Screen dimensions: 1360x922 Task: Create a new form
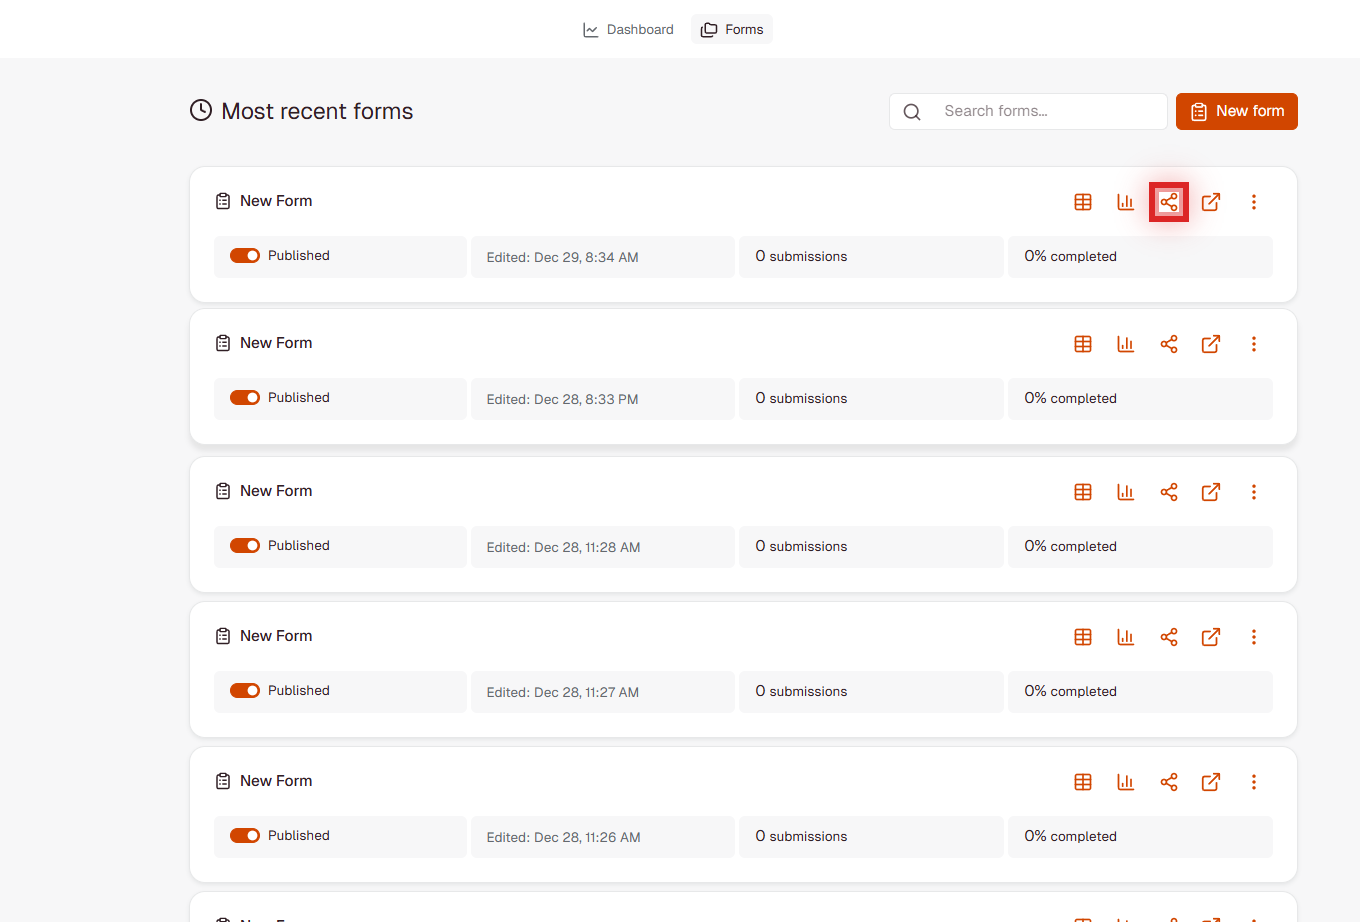[x=1236, y=111]
